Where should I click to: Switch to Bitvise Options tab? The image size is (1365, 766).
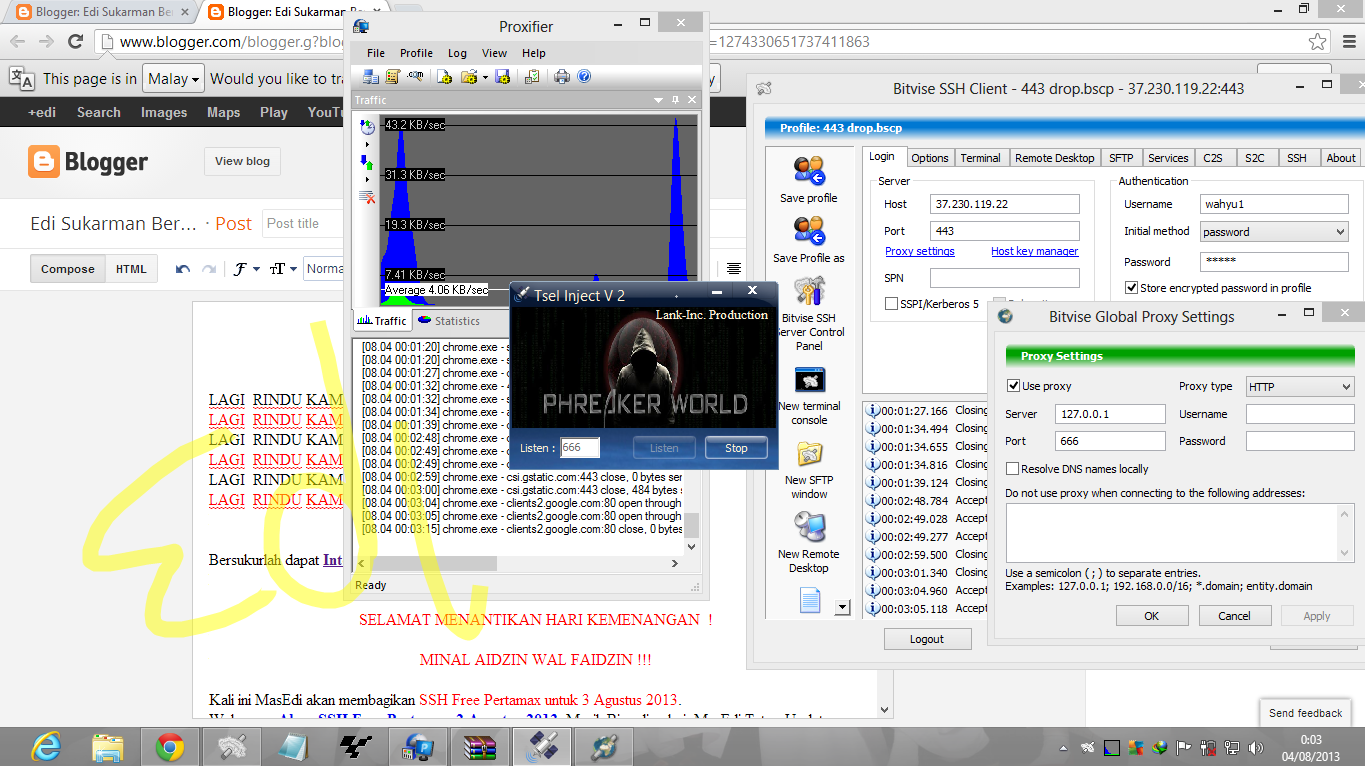pos(929,158)
